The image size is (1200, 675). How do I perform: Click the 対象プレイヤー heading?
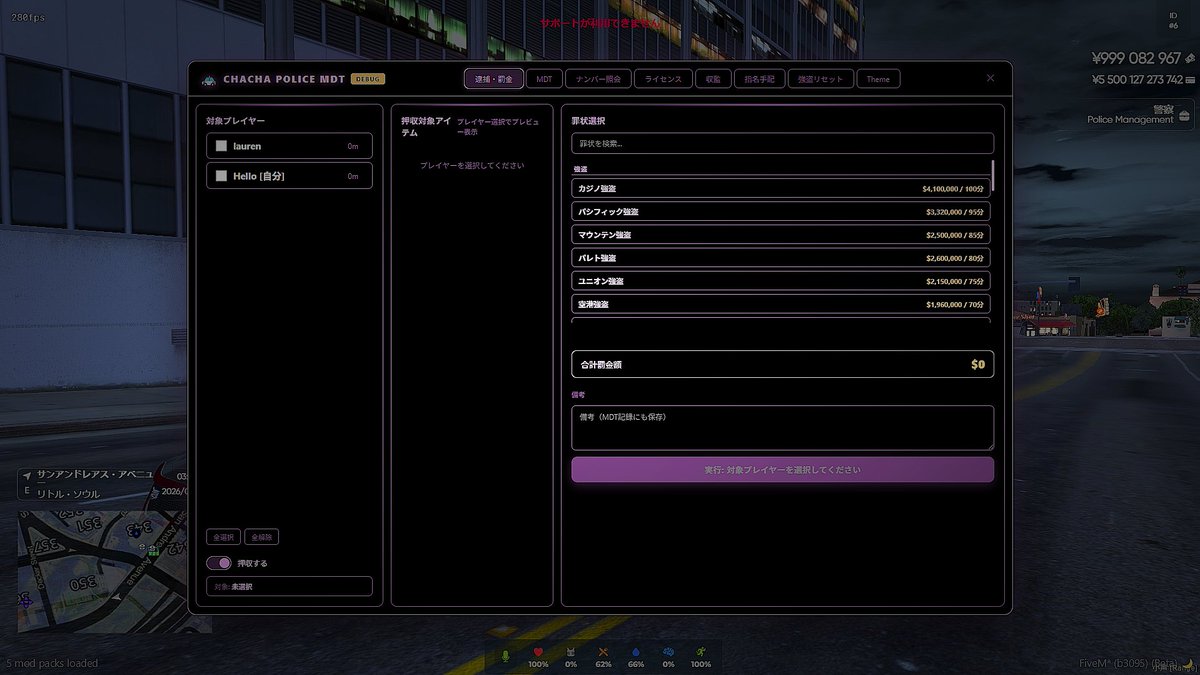236,121
